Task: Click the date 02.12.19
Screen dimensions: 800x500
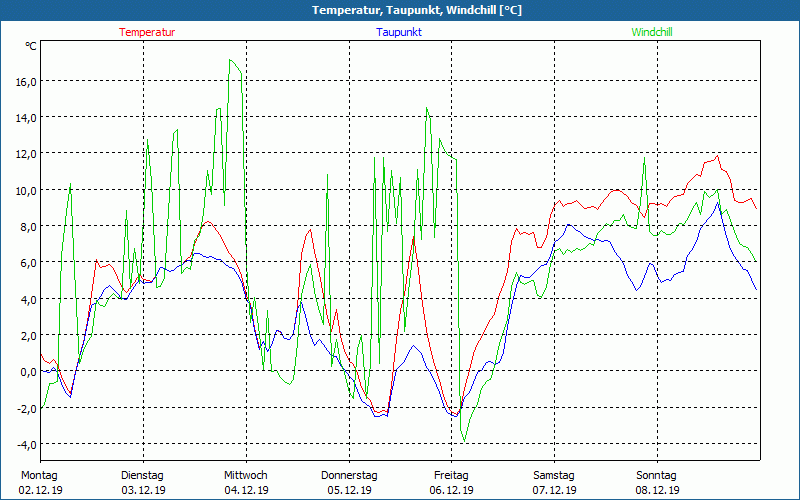Action: [x=41, y=490]
